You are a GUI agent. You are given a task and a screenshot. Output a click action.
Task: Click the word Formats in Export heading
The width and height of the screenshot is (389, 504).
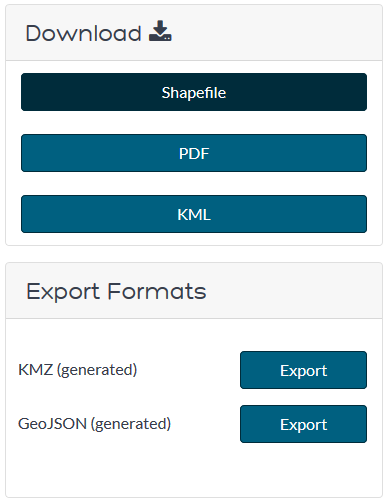pyautogui.click(x=157, y=291)
